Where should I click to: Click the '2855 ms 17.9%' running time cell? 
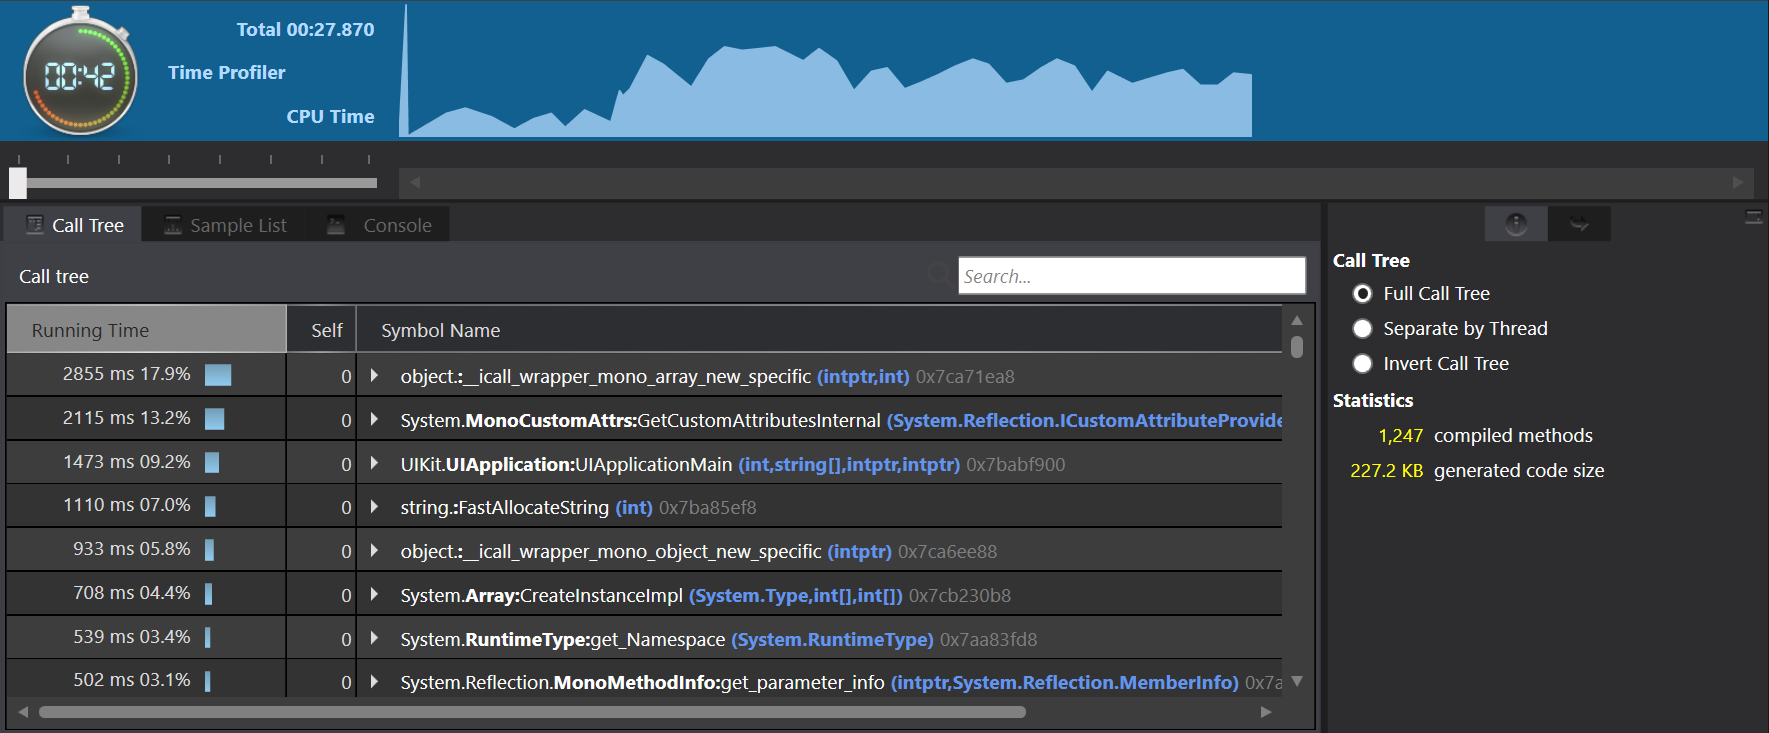click(146, 375)
